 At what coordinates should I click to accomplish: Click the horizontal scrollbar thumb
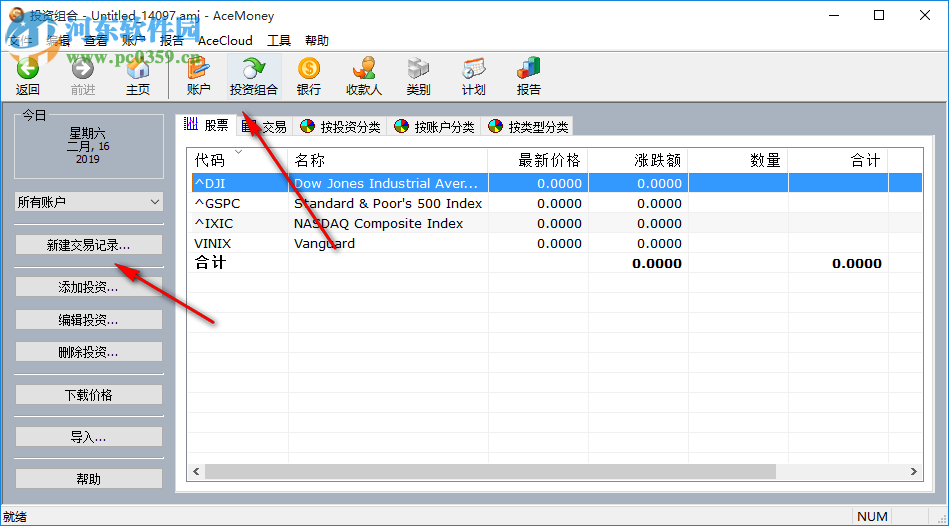tap(490, 471)
